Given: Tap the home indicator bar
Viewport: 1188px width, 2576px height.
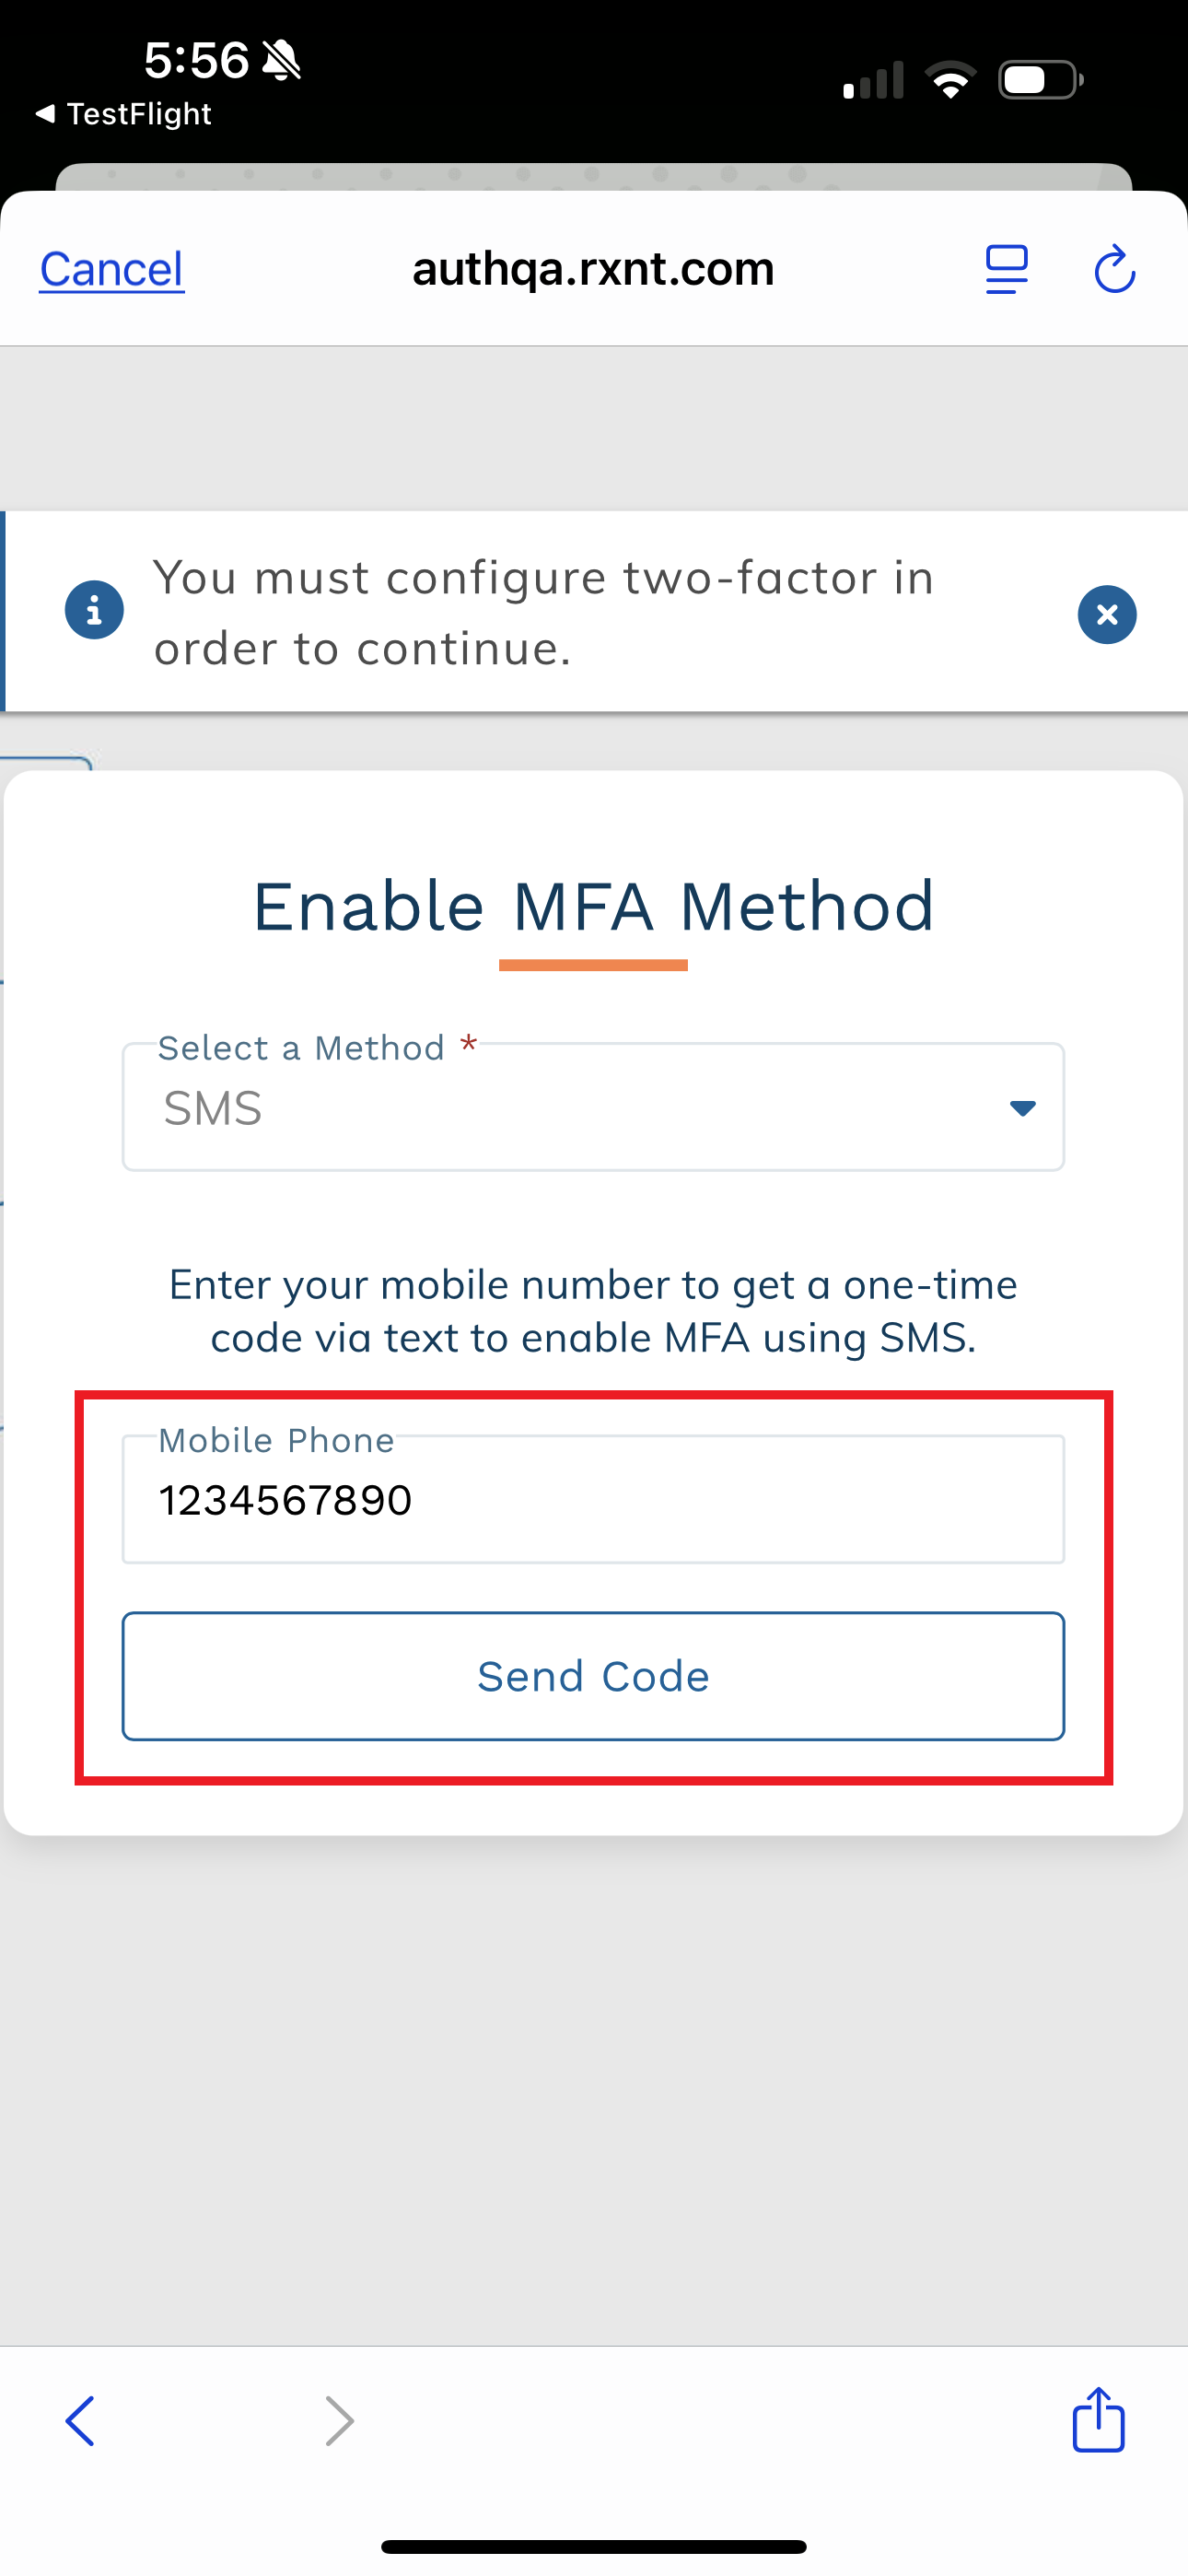Looking at the screenshot, I should (x=593, y=2546).
